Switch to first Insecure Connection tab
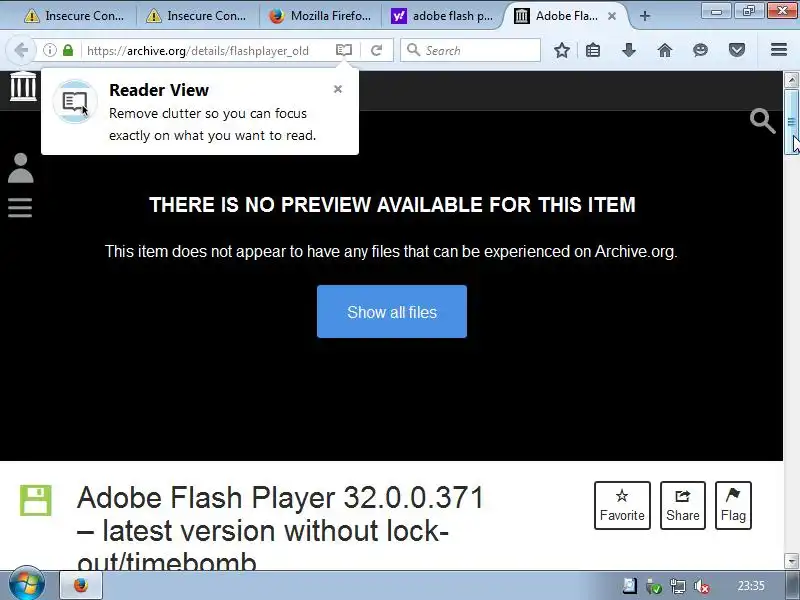The height and width of the screenshot is (600, 800). tap(74, 16)
